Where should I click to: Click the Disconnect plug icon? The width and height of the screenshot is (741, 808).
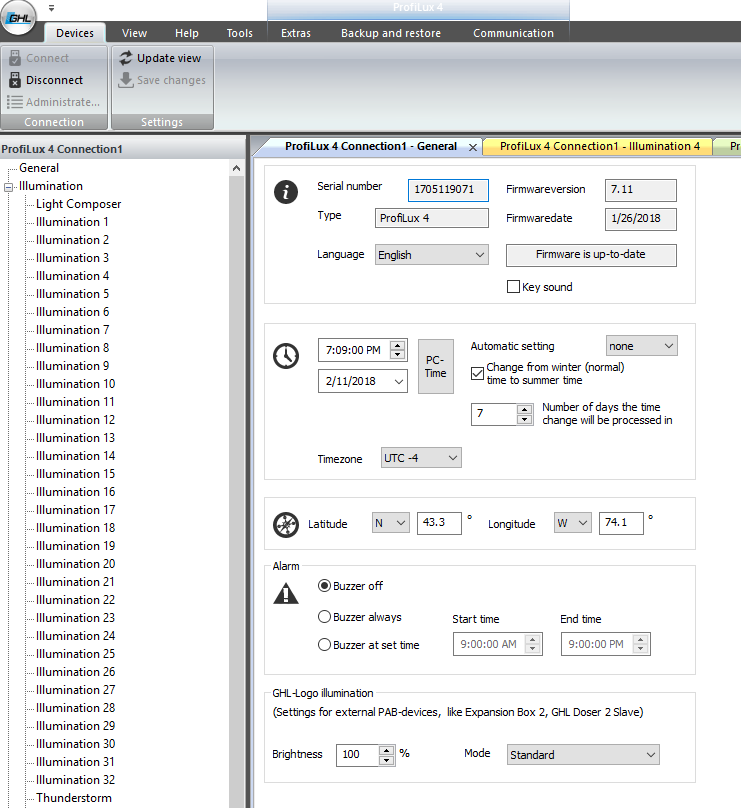click(15, 80)
